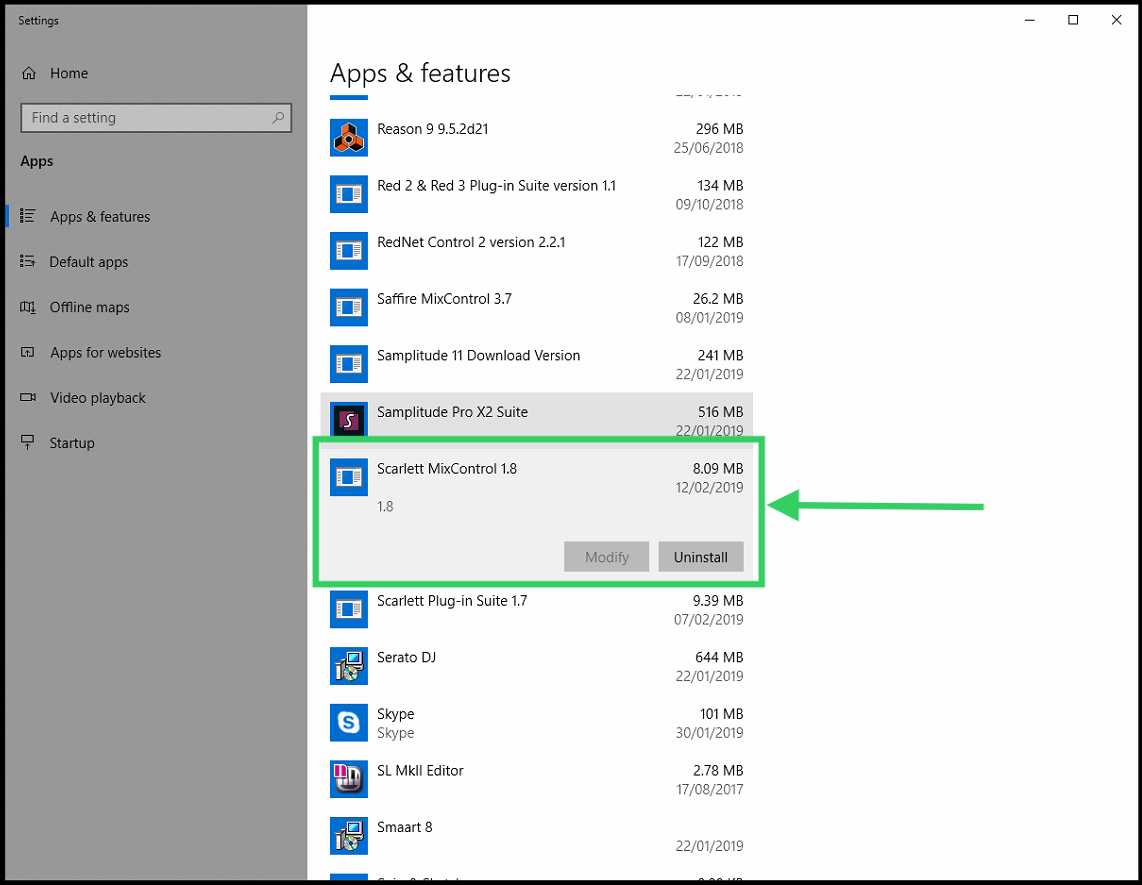
Task: Click the Serato DJ installer icon
Action: [x=348, y=666]
